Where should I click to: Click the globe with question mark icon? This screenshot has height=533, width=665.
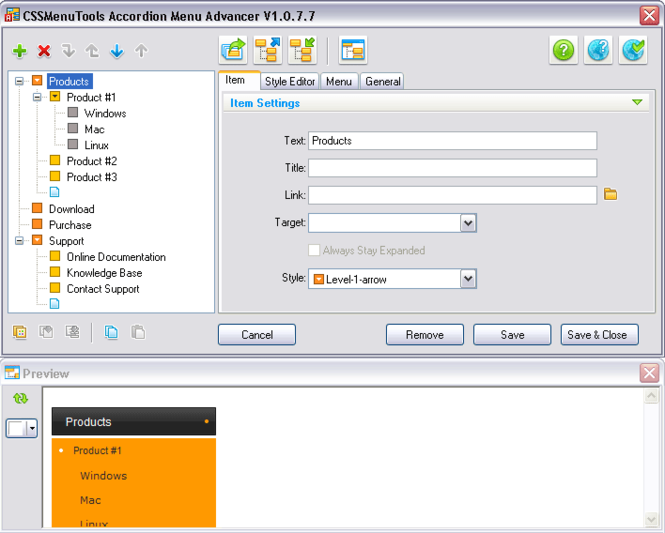coord(598,50)
